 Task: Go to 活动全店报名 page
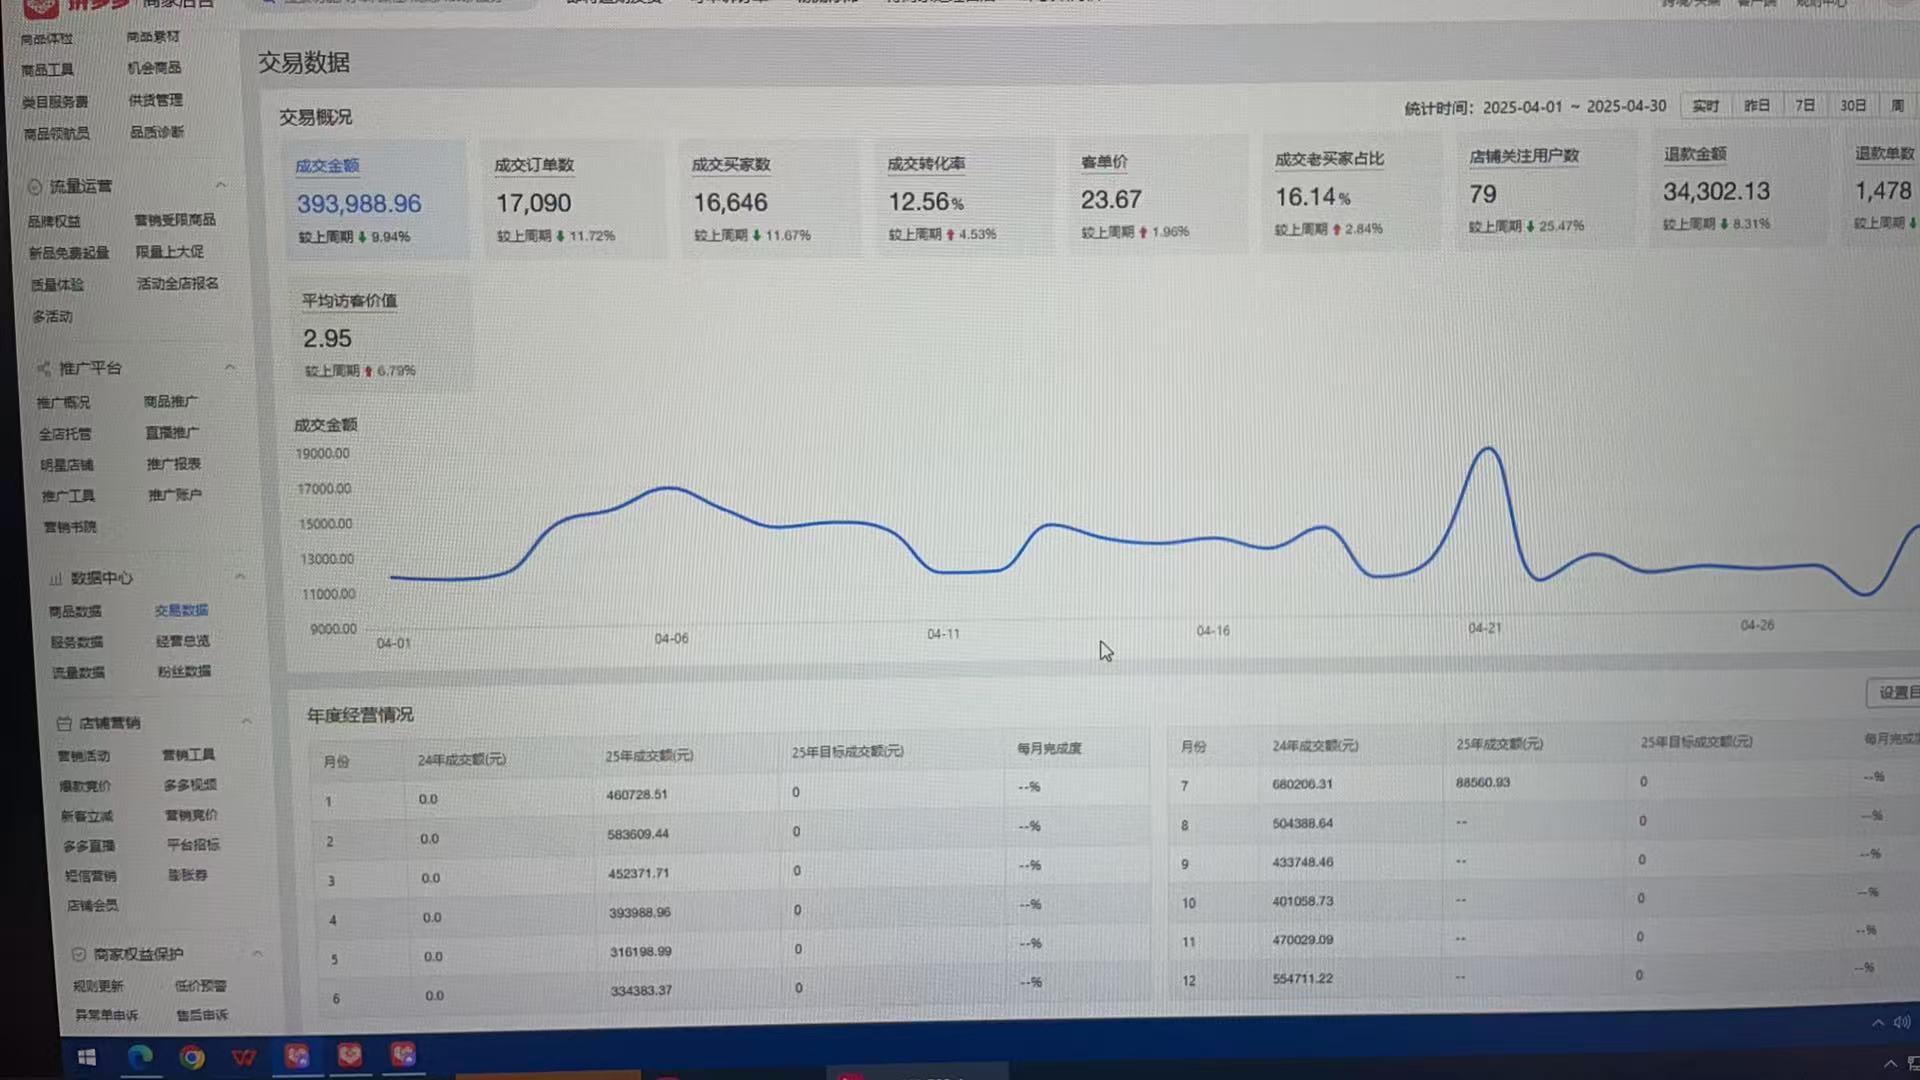pyautogui.click(x=178, y=283)
